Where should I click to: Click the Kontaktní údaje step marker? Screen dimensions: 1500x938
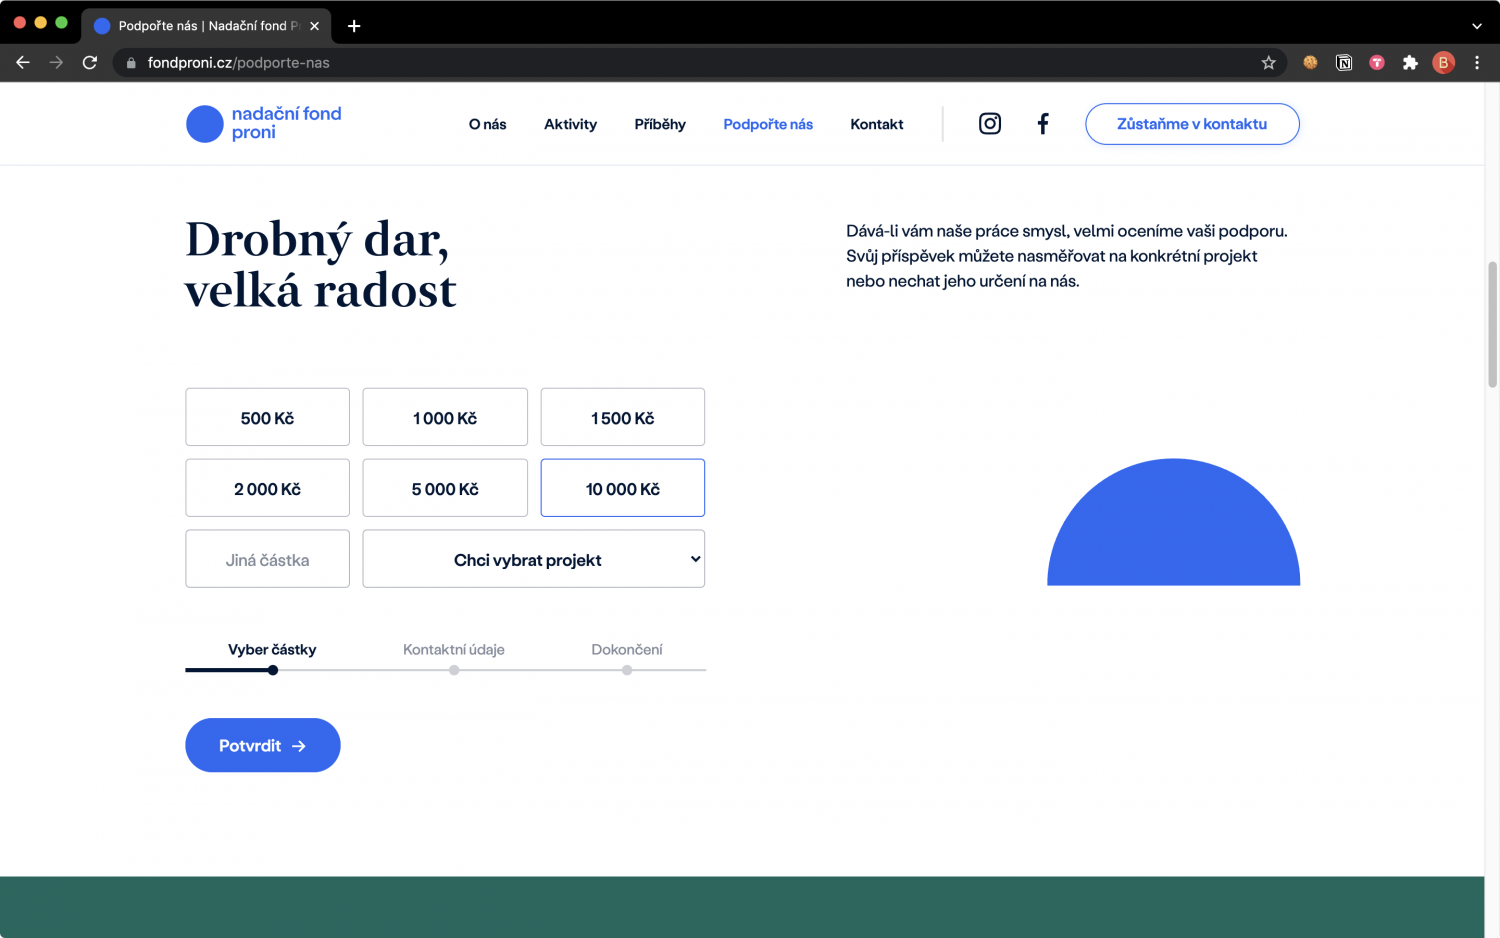point(454,669)
